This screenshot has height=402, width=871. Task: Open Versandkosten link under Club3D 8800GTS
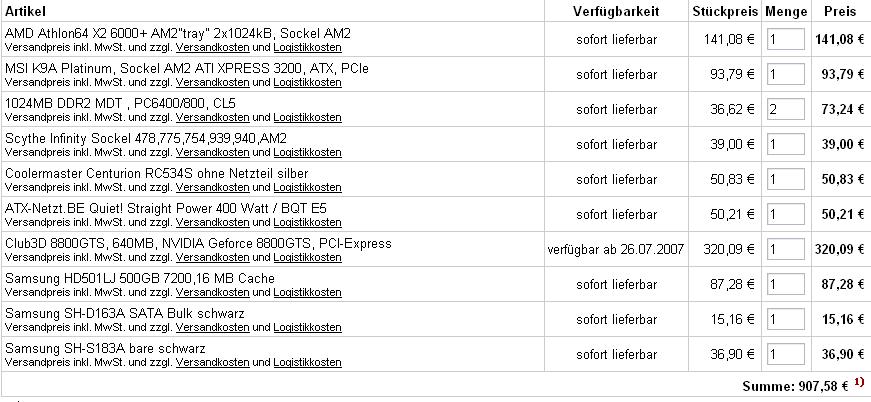tap(212, 257)
